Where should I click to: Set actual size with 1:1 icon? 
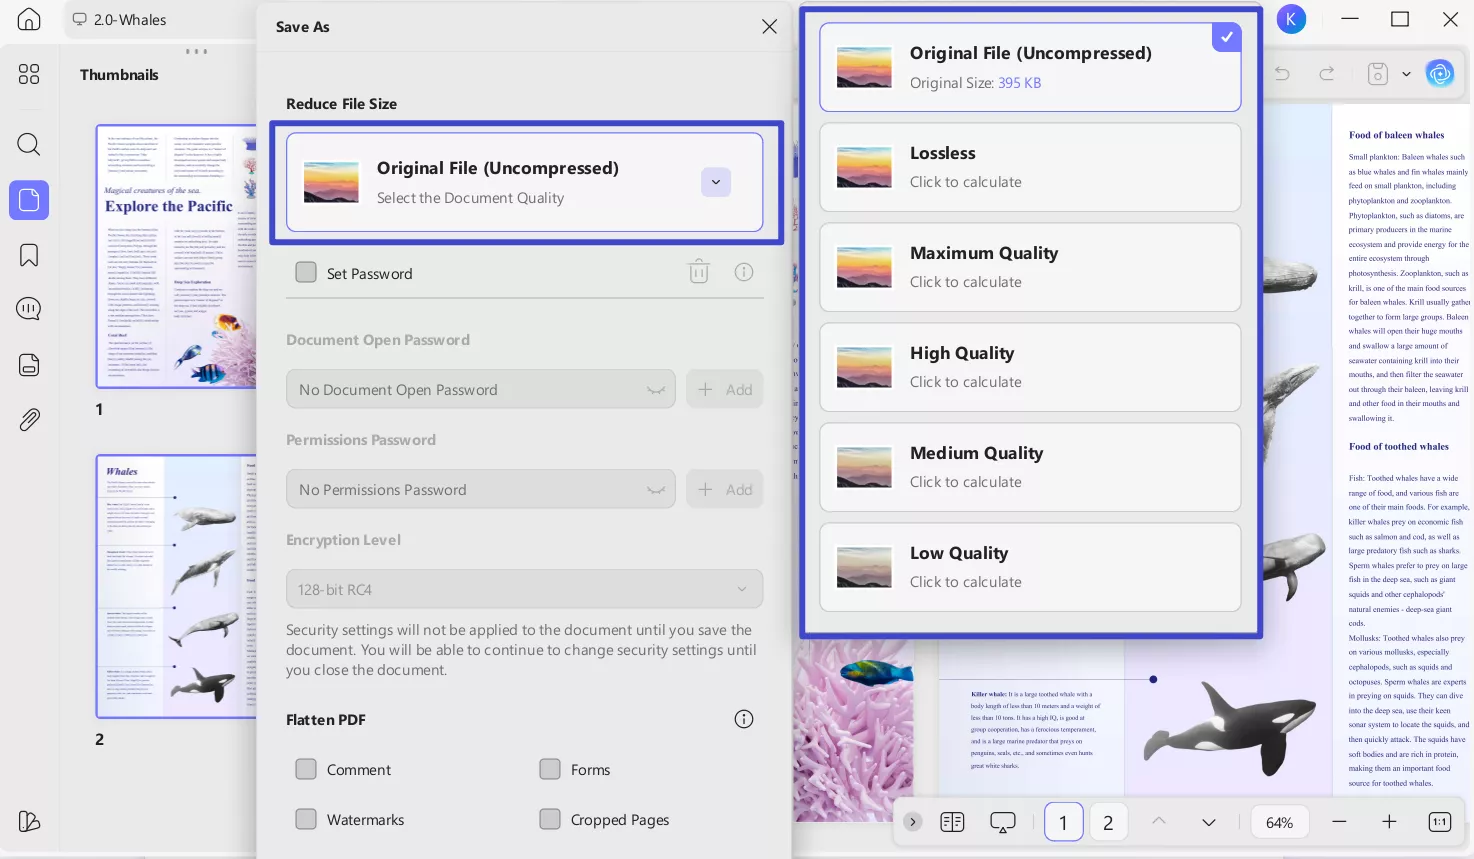[1440, 822]
